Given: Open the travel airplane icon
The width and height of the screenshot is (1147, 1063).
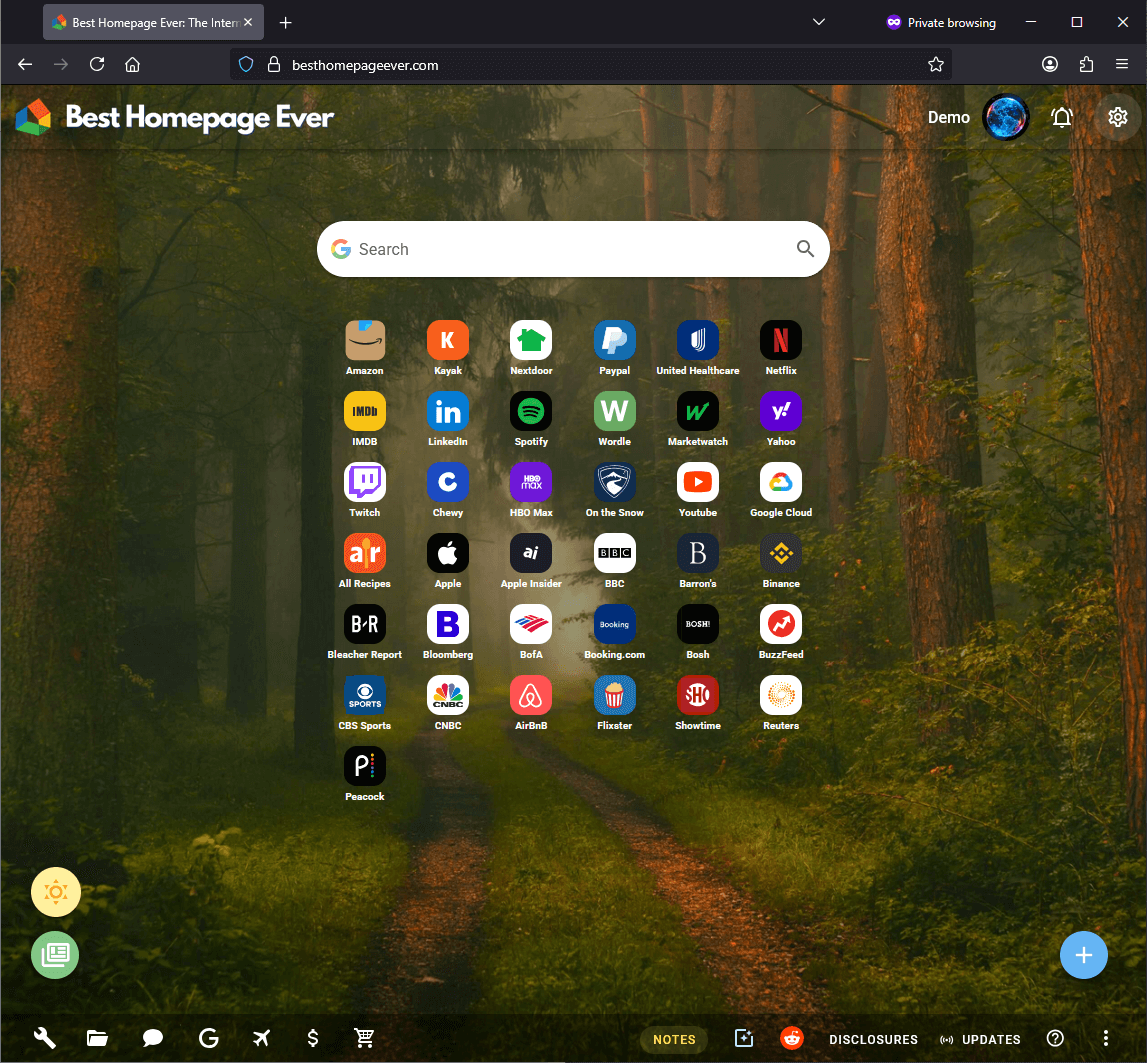Looking at the screenshot, I should [x=261, y=1038].
